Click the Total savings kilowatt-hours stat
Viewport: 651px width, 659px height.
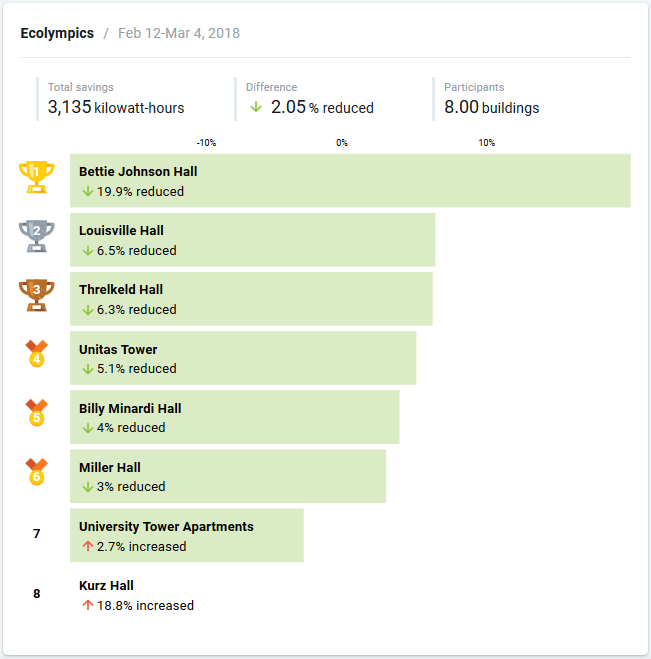pos(116,99)
